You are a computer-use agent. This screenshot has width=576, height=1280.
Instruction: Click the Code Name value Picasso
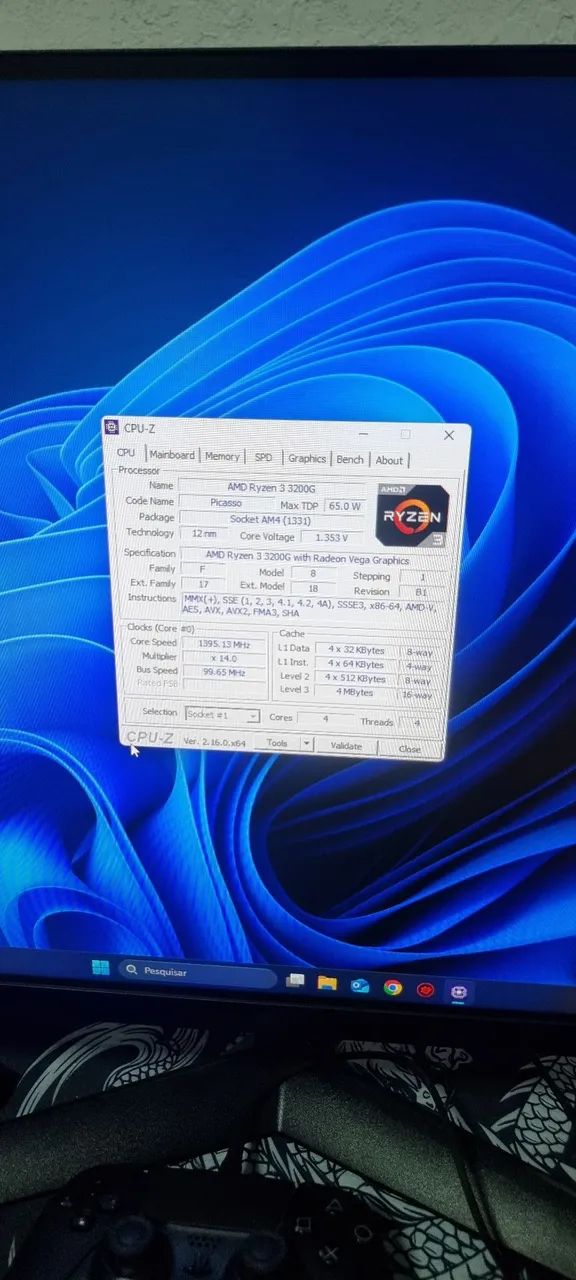click(x=226, y=502)
